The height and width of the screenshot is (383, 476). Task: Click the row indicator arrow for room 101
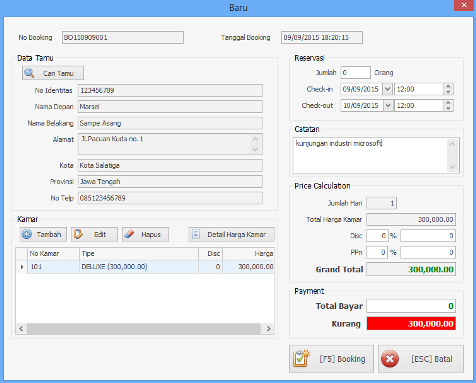[x=22, y=267]
